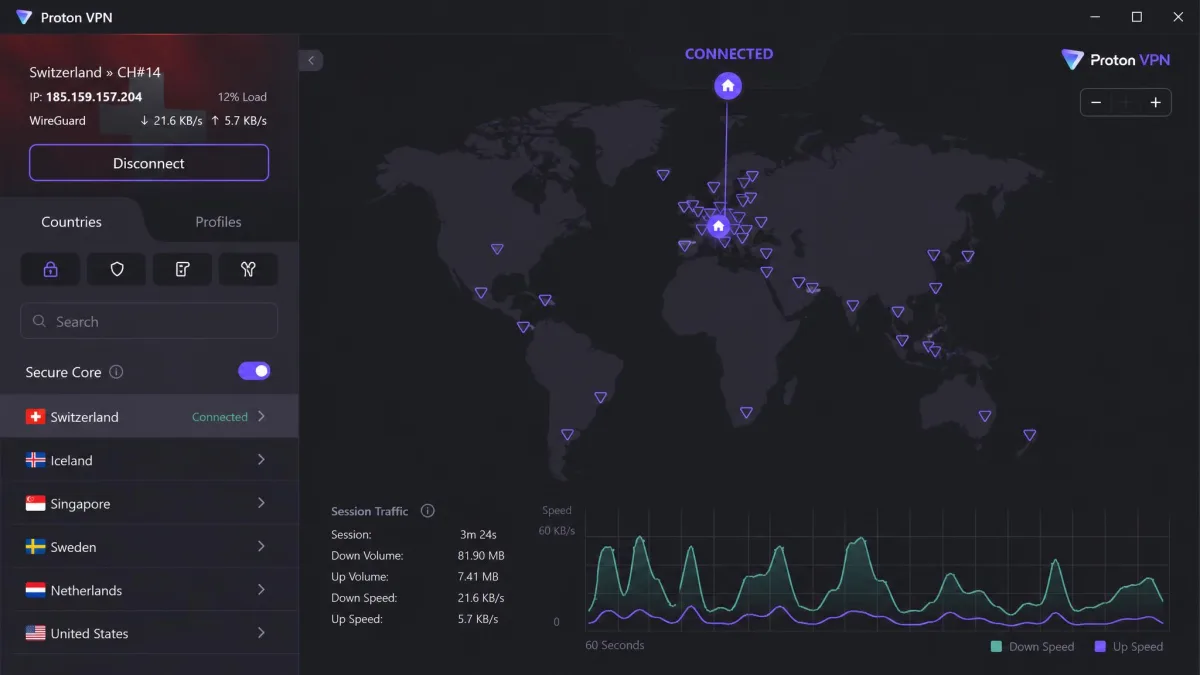This screenshot has width=1200, height=675.
Task: Open the Secure Core info icon
Action: coord(116,372)
